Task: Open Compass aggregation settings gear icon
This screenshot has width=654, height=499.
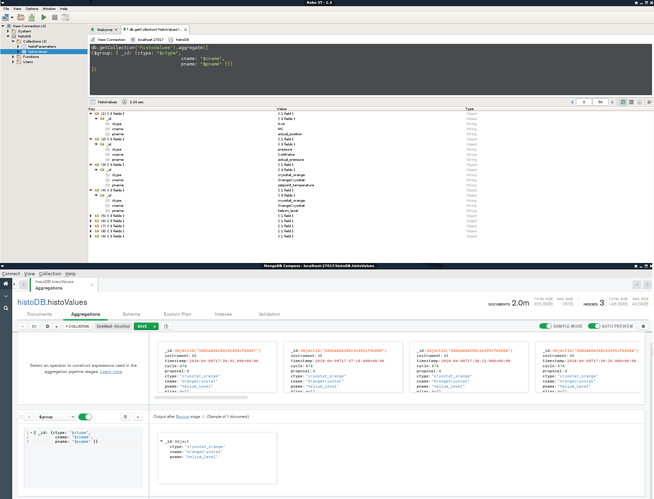Action: (47, 326)
